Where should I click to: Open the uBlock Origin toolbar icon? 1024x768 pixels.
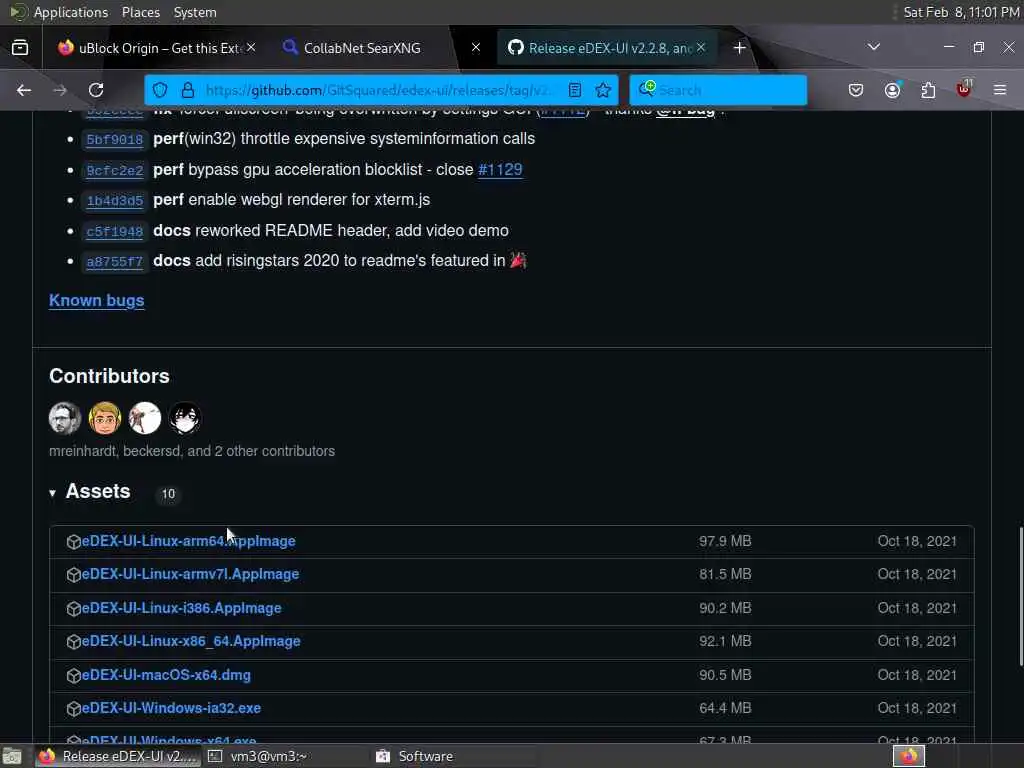point(964,89)
